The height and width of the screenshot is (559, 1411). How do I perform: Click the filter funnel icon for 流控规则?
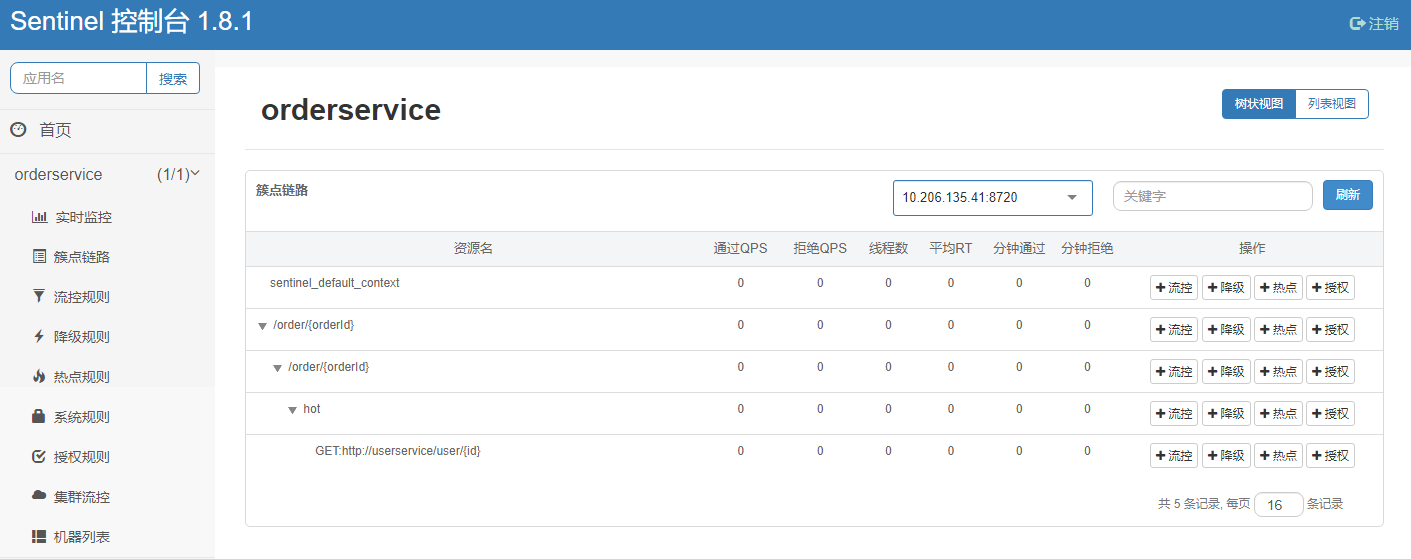tap(39, 296)
